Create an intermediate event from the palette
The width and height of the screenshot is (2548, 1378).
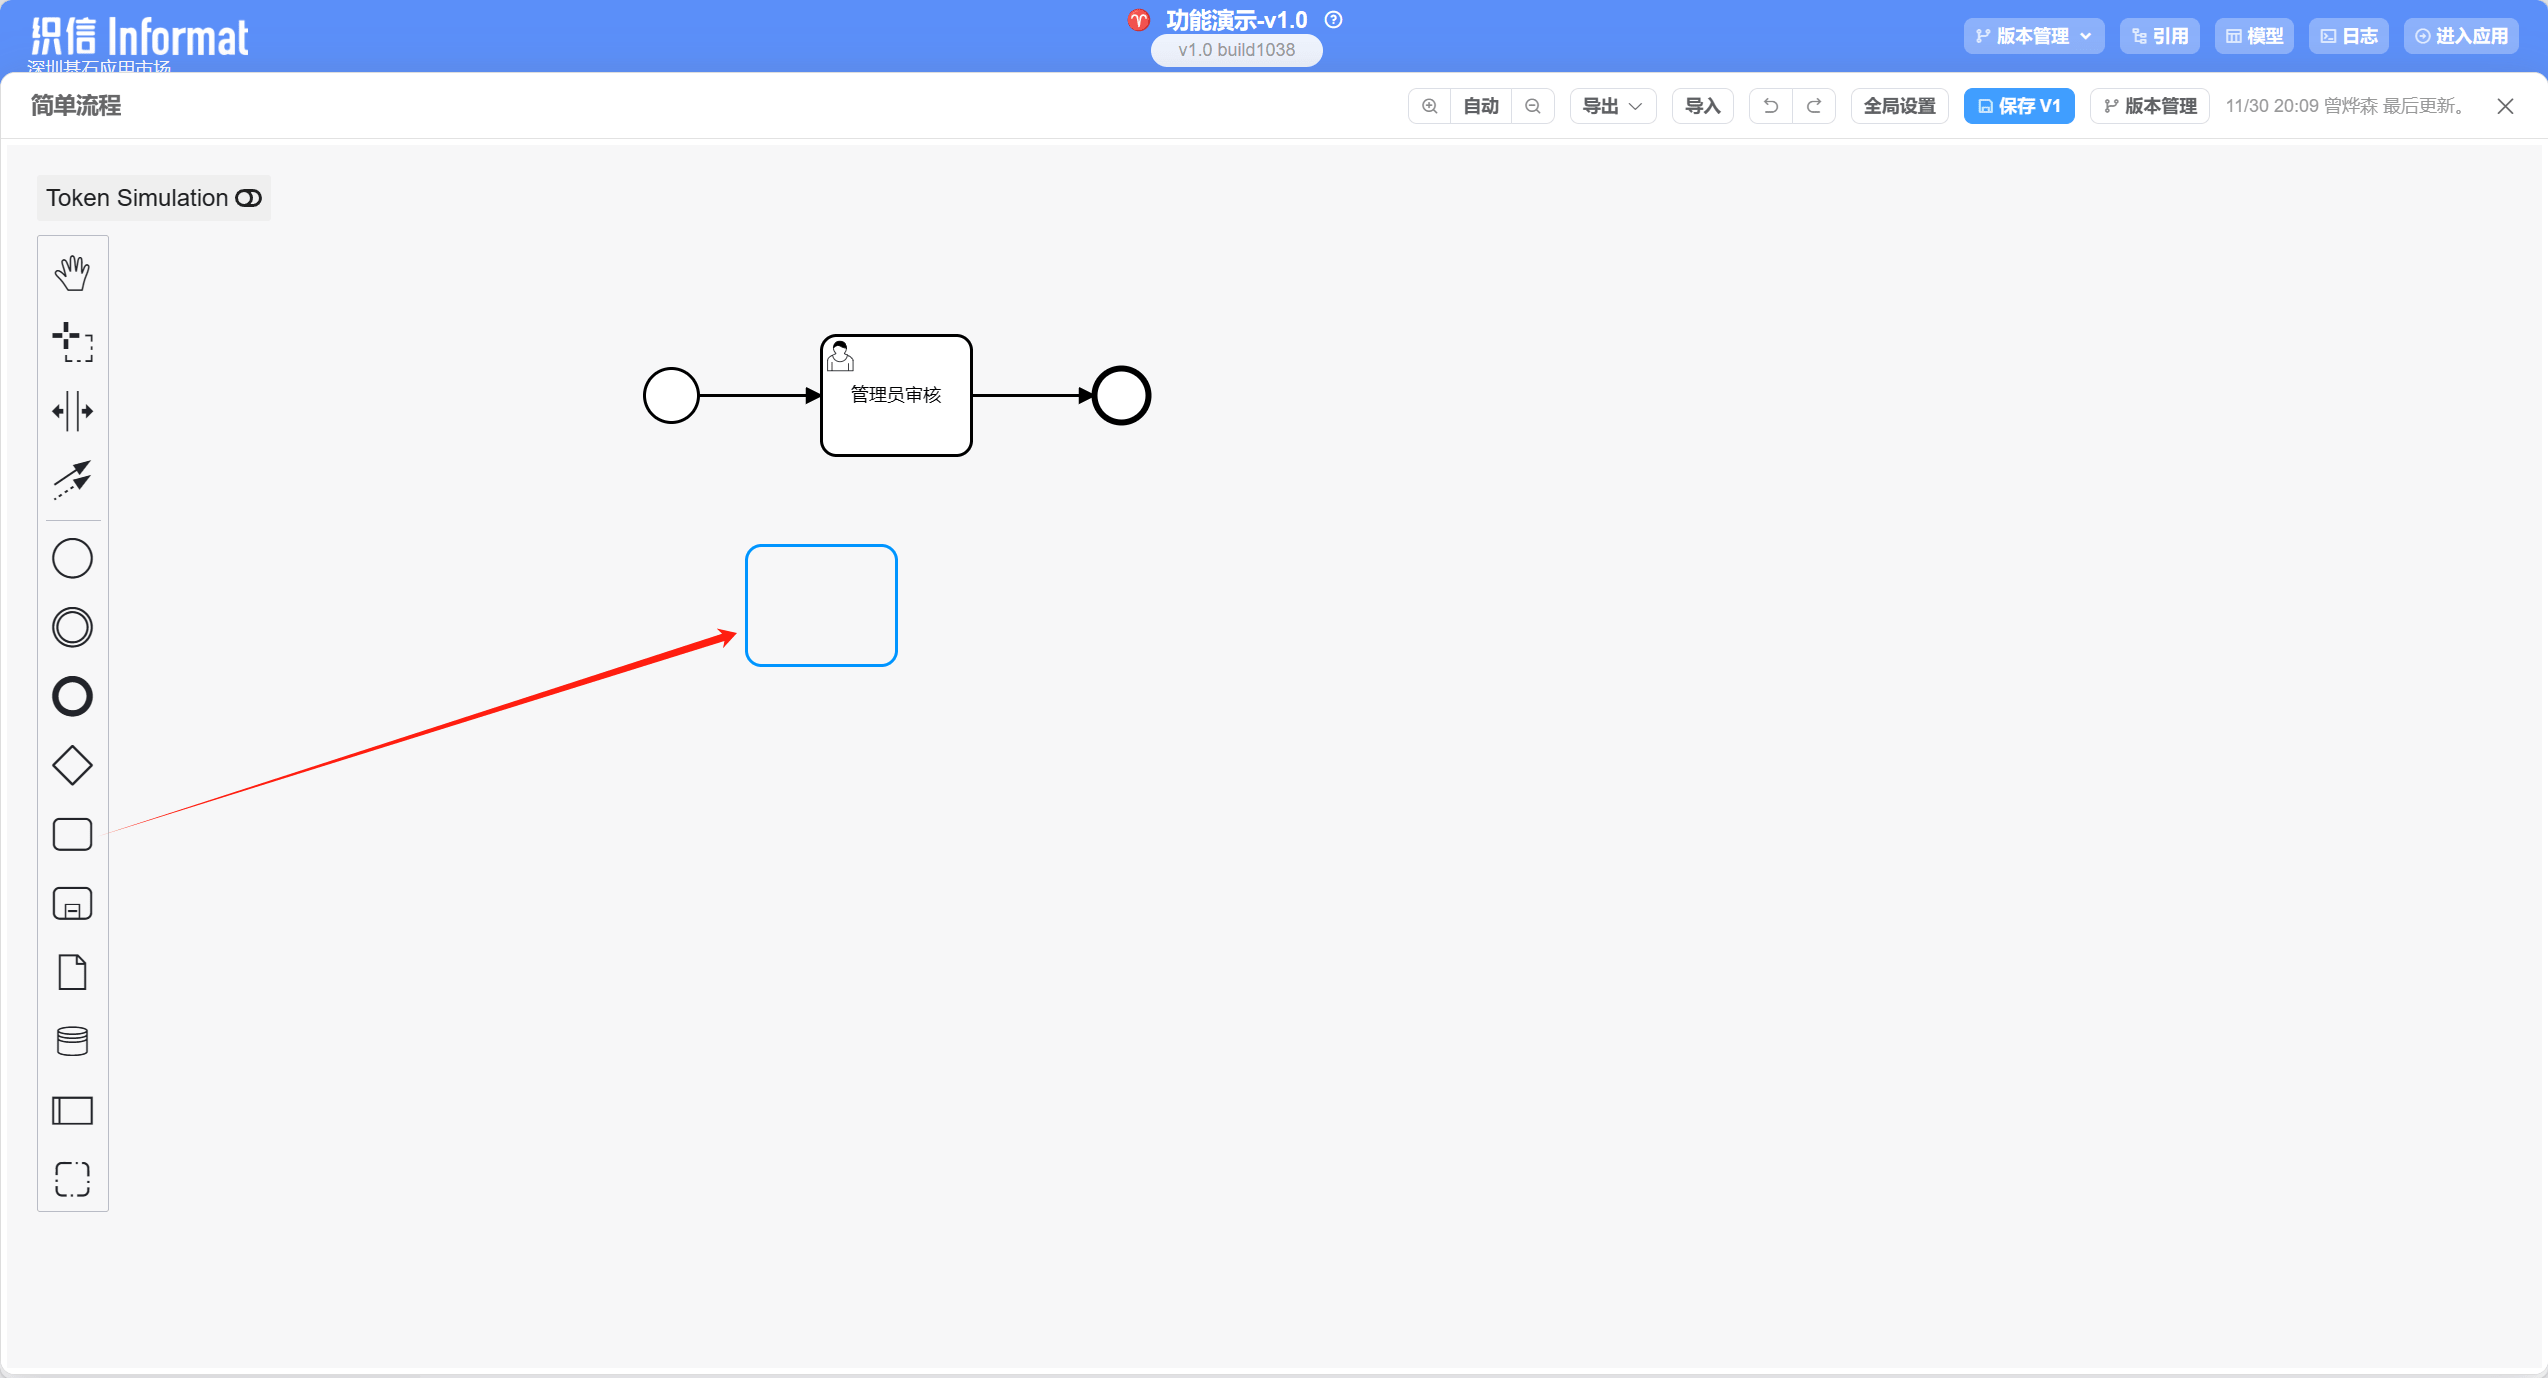coord(72,627)
